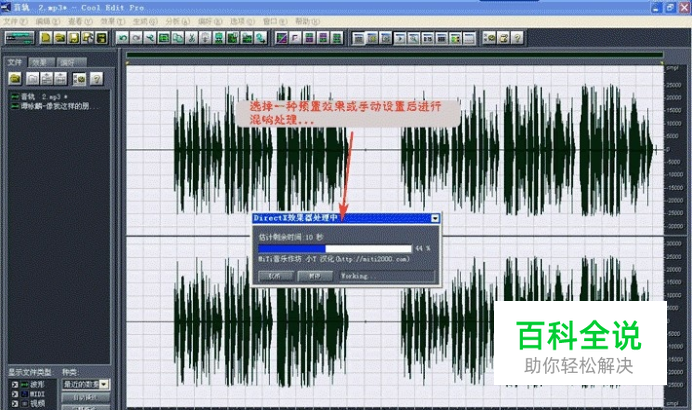
Task: Switch between multitrack and edit view
Action: coord(19,38)
